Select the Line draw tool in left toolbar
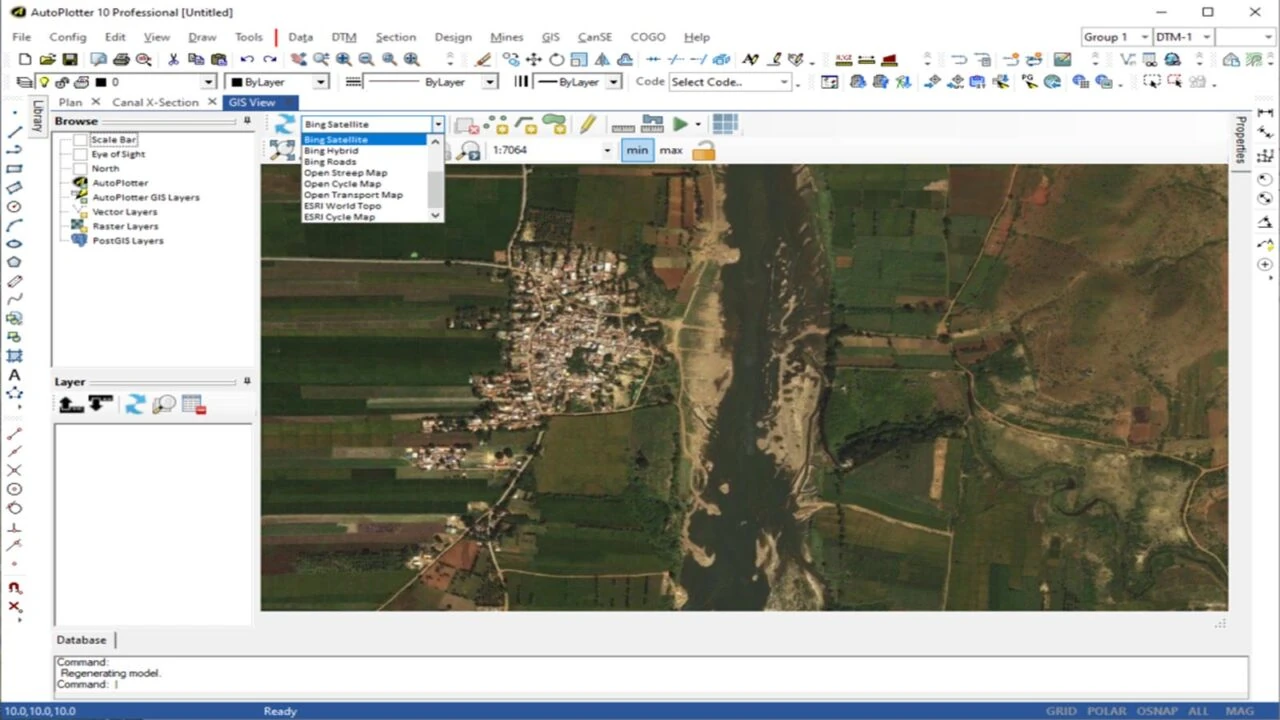 click(x=15, y=131)
